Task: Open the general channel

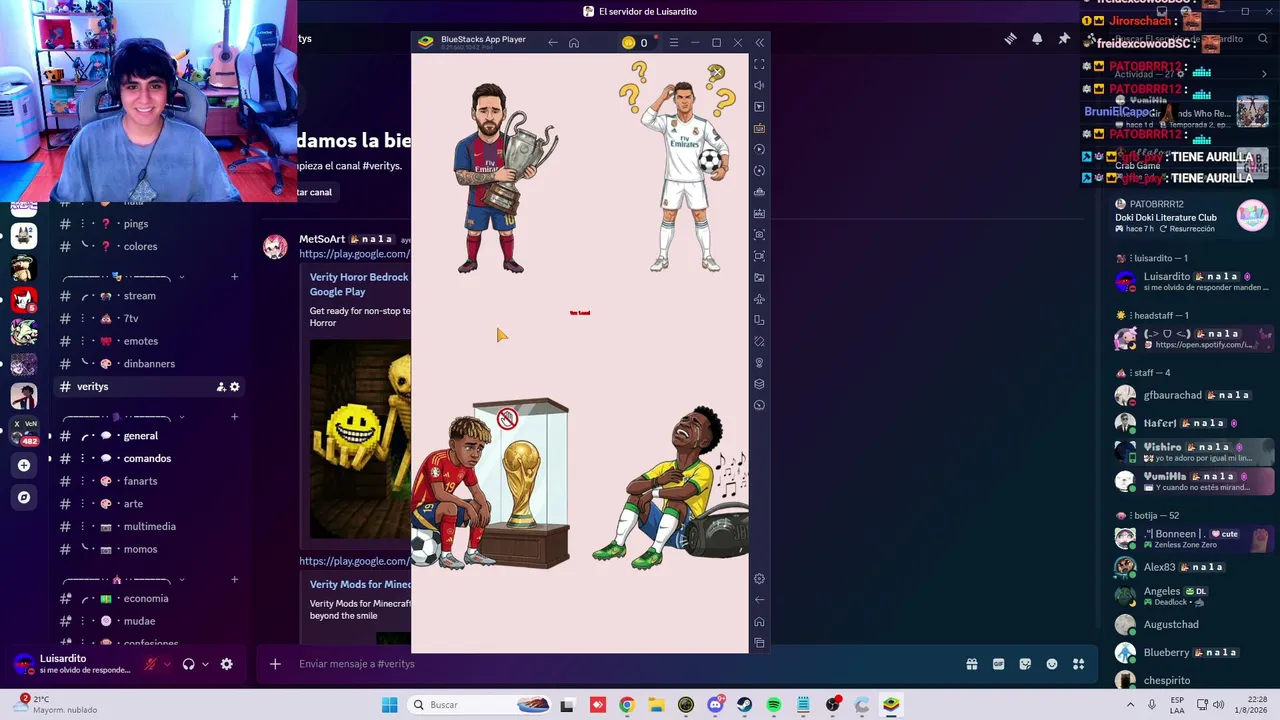Action: (150, 436)
